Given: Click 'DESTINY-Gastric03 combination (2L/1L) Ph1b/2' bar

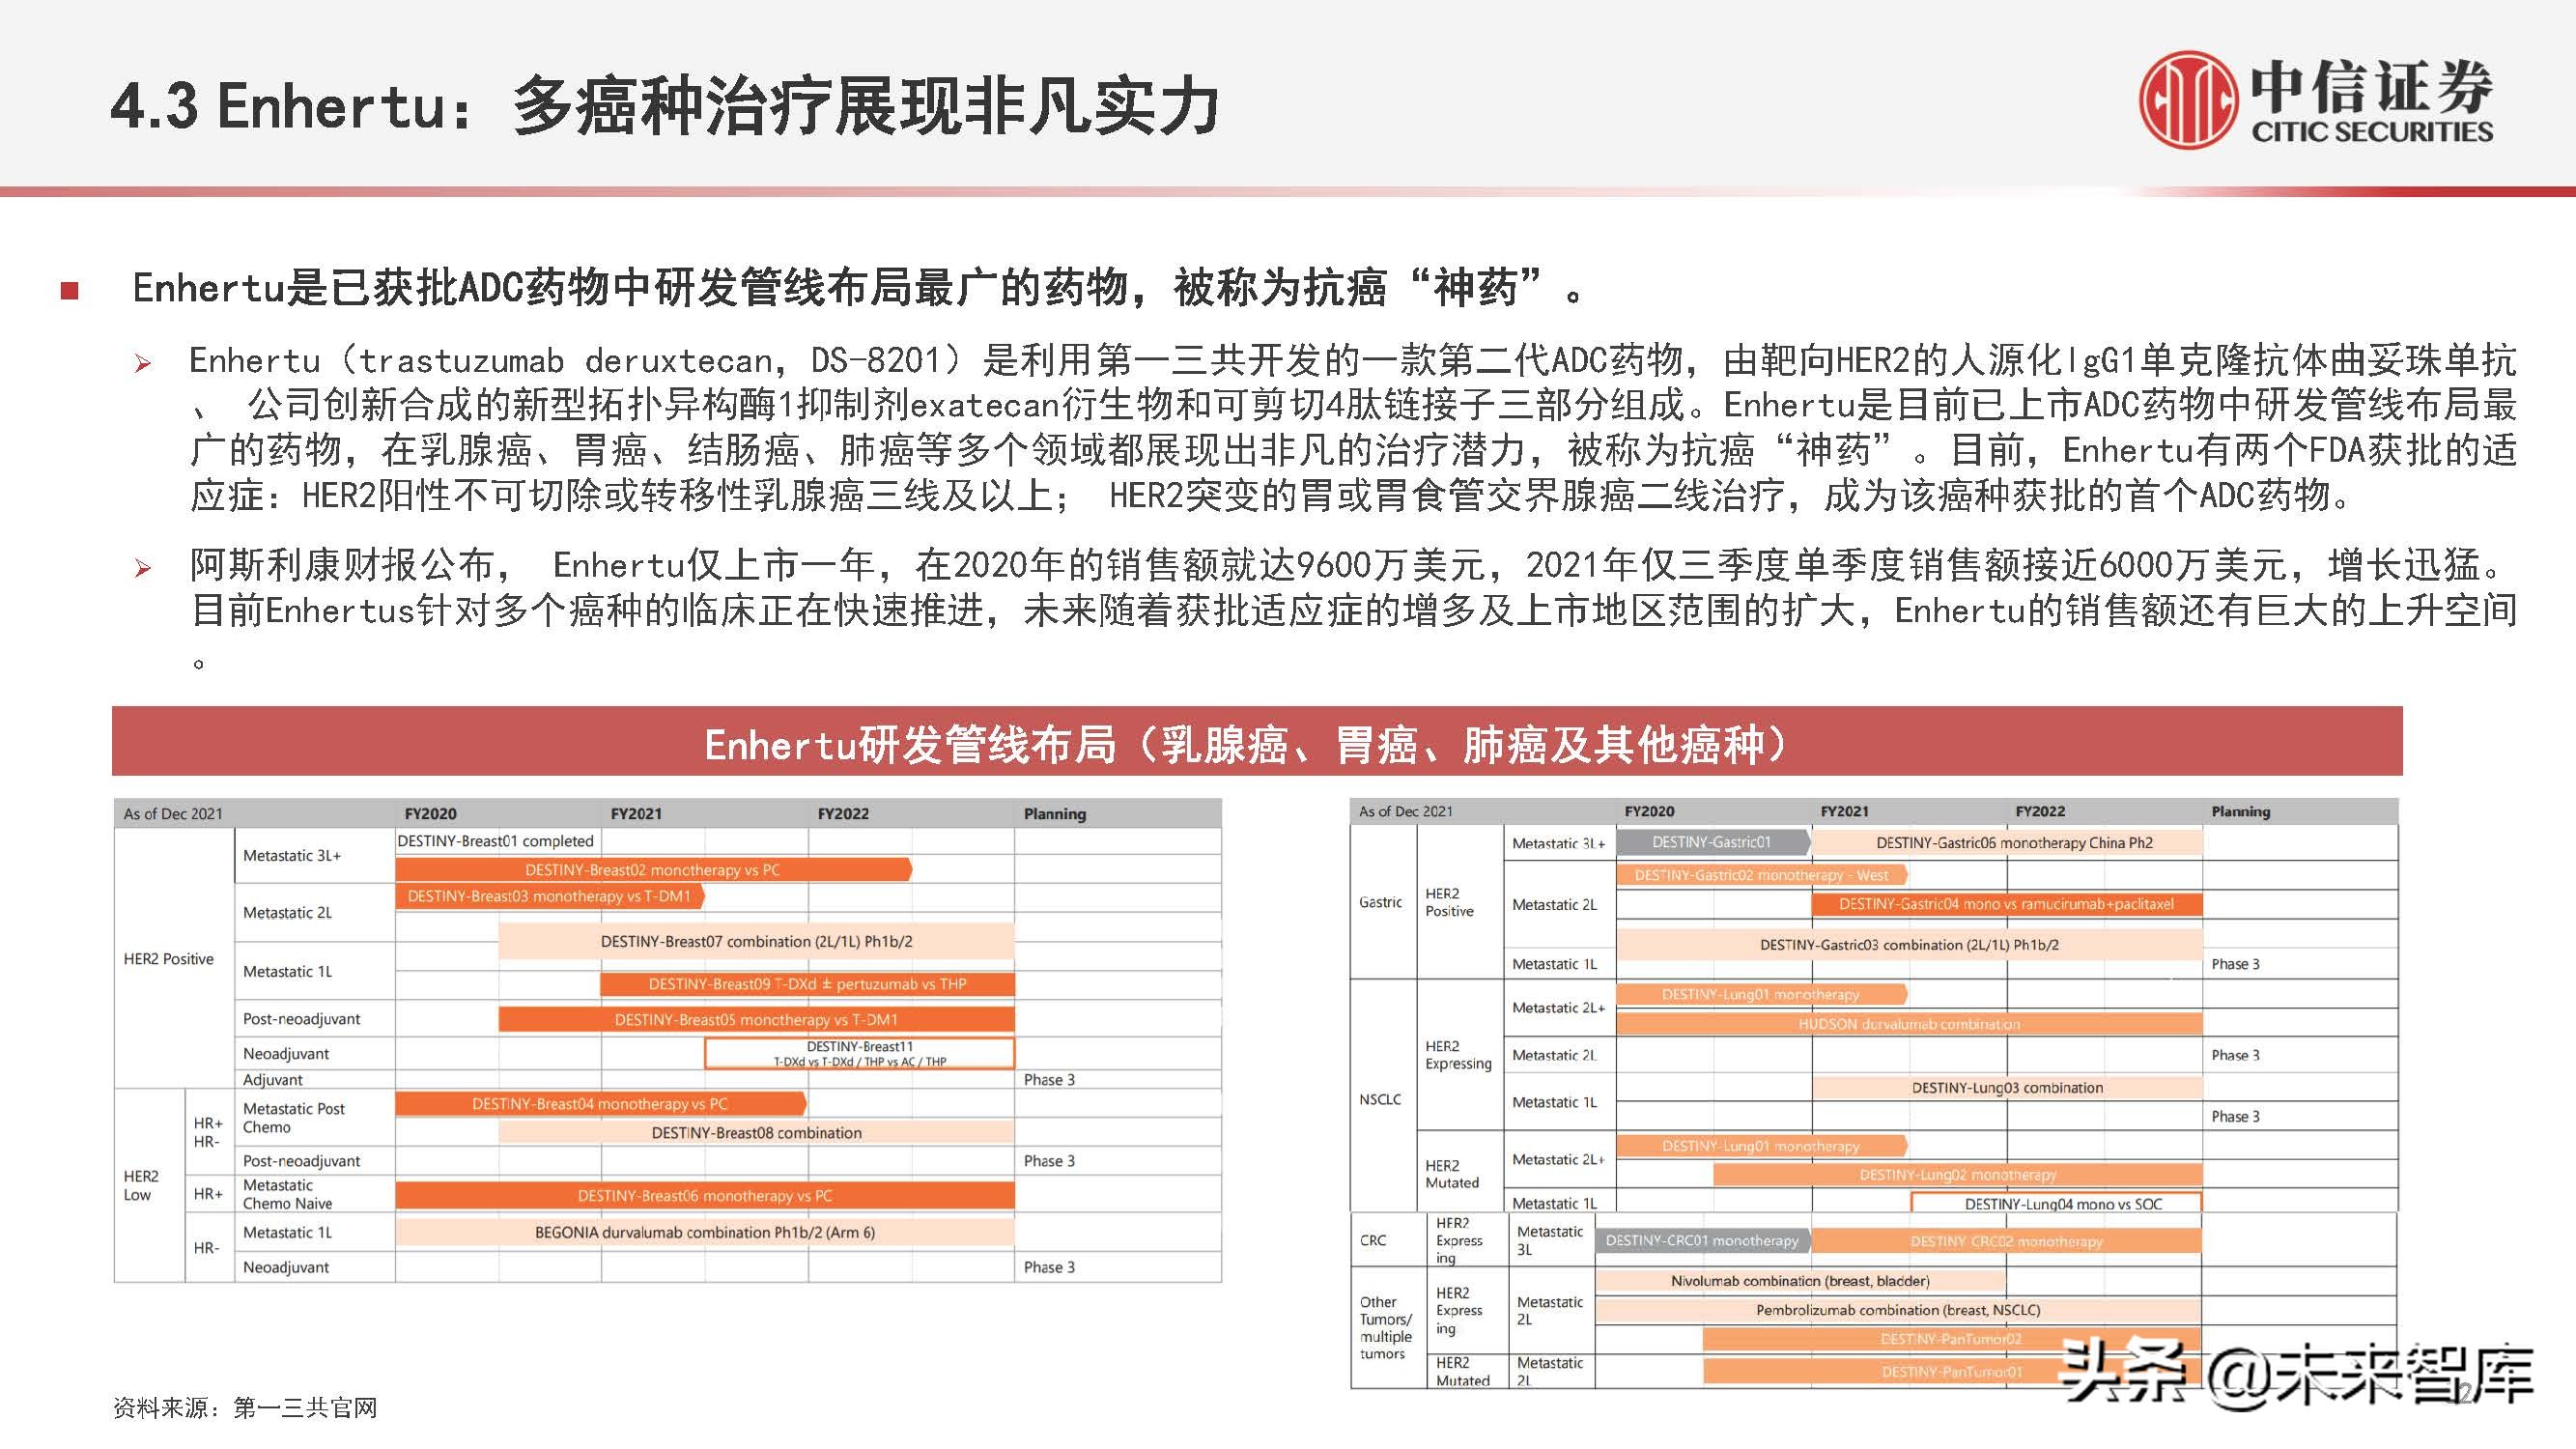Looking at the screenshot, I should pyautogui.click(x=1909, y=944).
